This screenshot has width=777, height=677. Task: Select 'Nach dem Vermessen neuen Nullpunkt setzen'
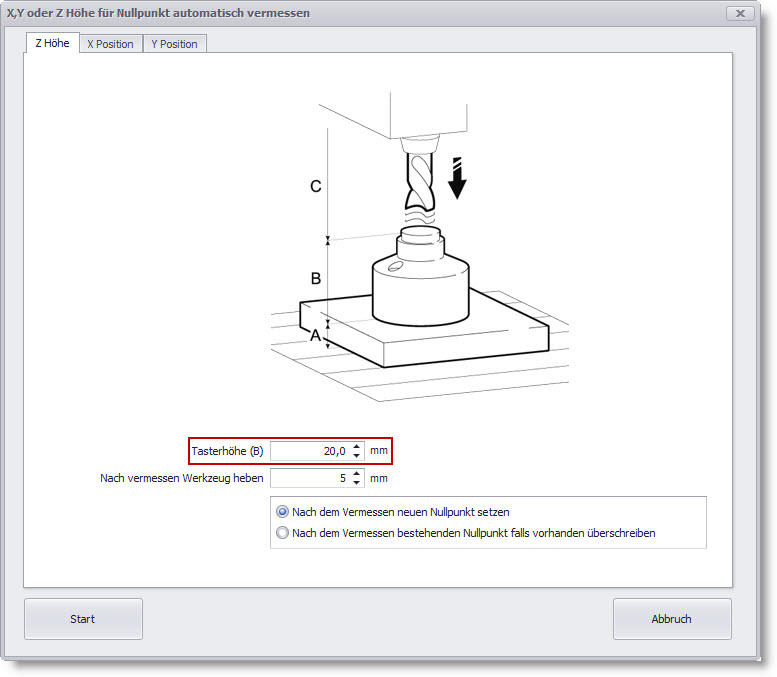(283, 511)
